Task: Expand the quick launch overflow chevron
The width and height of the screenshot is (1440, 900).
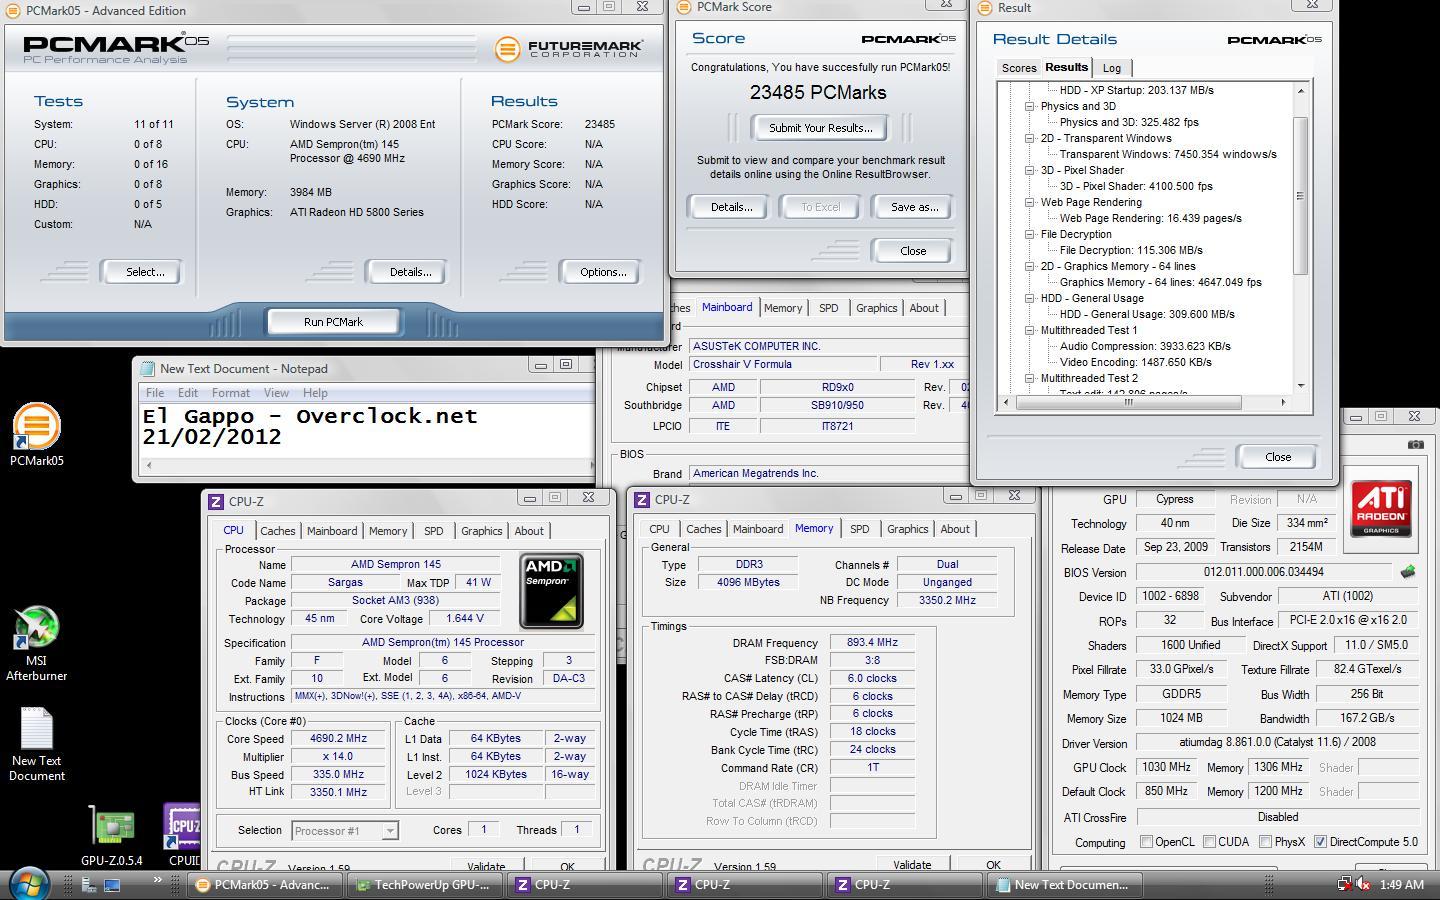Action: click(157, 881)
